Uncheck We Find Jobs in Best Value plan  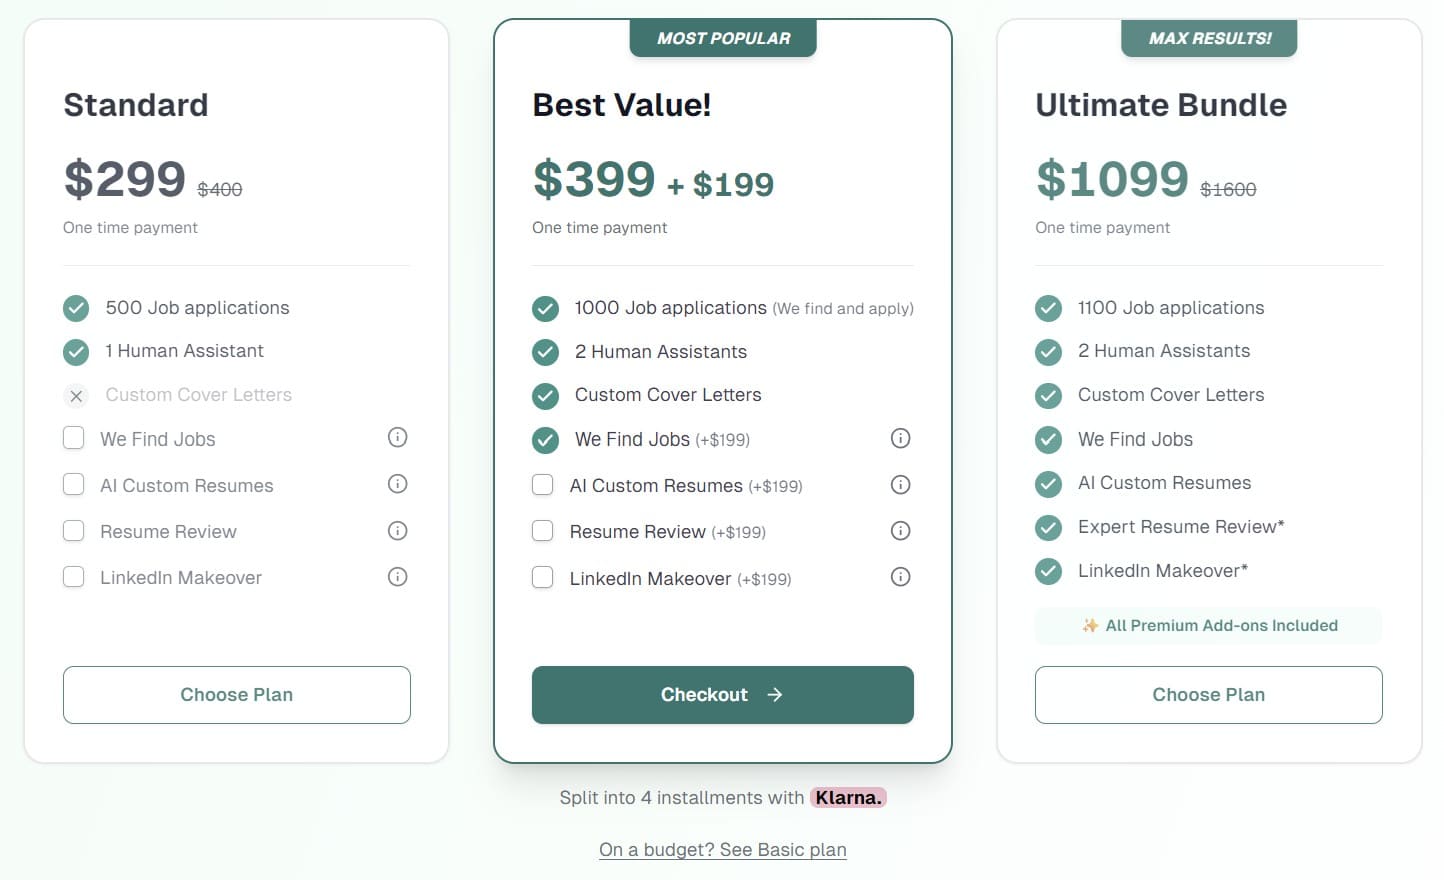tap(545, 439)
